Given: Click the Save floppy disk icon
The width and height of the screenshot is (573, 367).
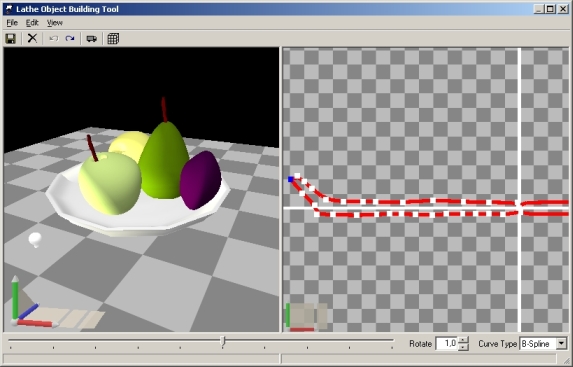Looking at the screenshot, I should (11, 38).
